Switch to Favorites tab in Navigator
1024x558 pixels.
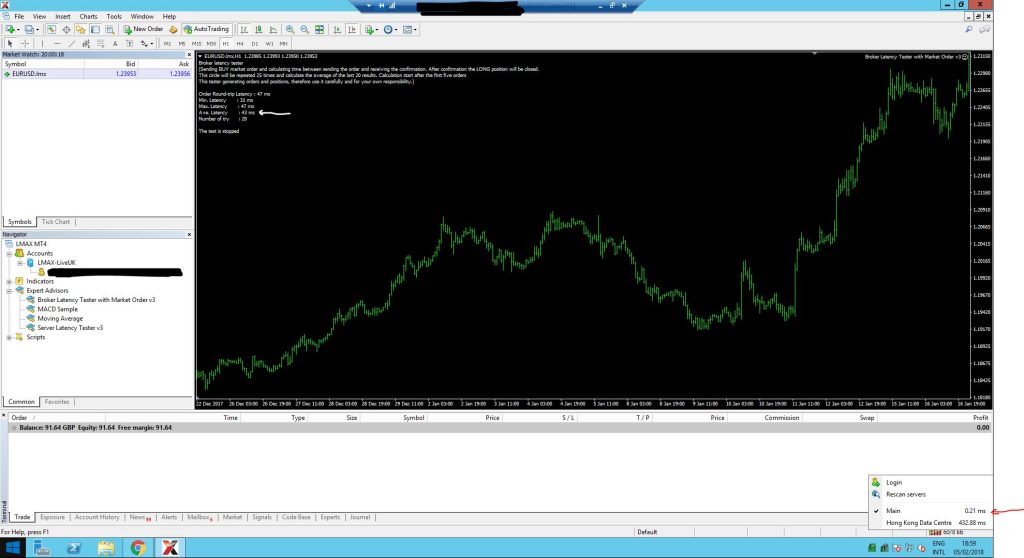point(57,402)
